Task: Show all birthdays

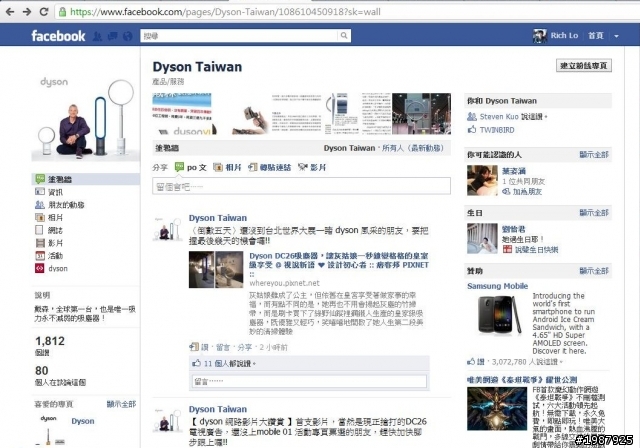Action: (x=594, y=213)
